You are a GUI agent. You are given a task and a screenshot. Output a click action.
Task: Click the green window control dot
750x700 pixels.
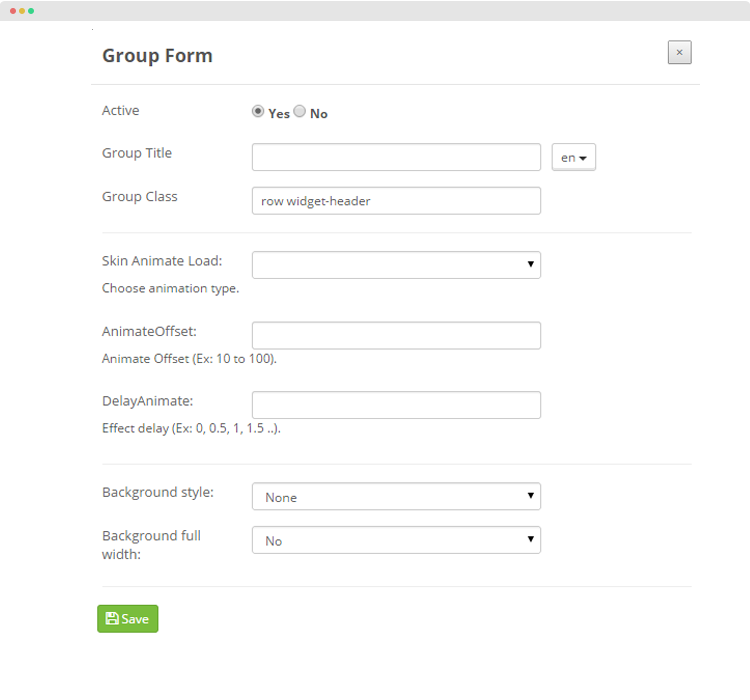(x=31, y=11)
